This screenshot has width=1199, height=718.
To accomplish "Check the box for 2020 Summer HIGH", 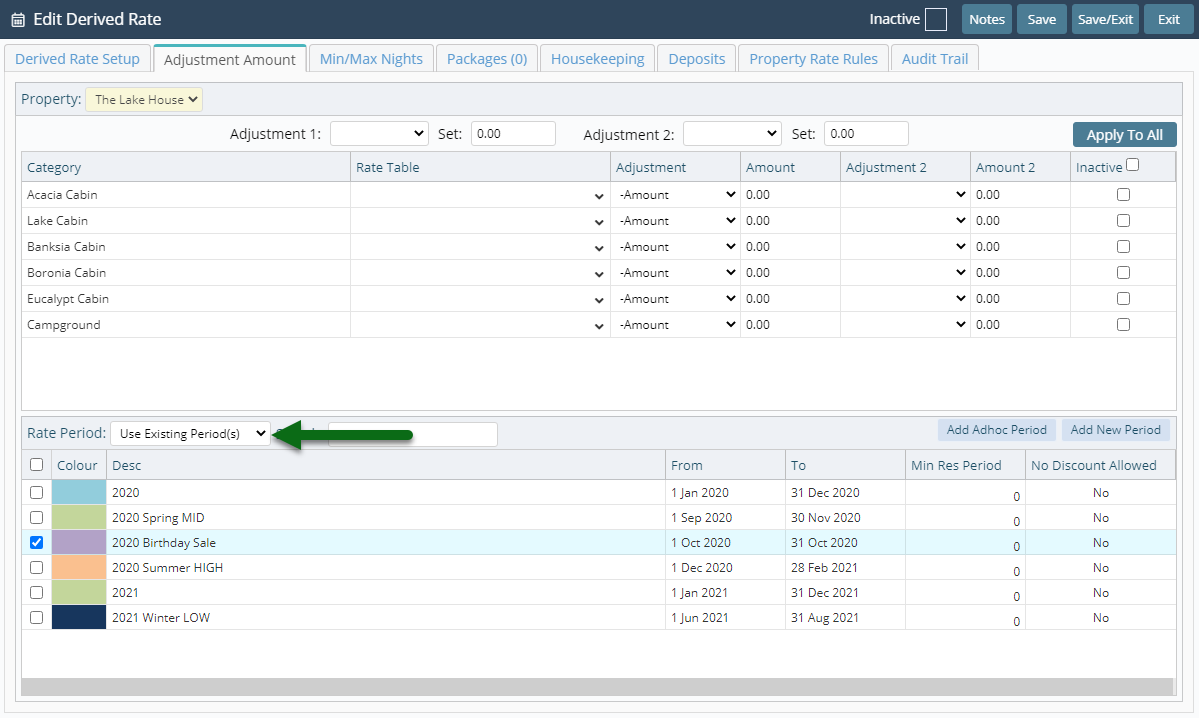I will (x=36, y=567).
